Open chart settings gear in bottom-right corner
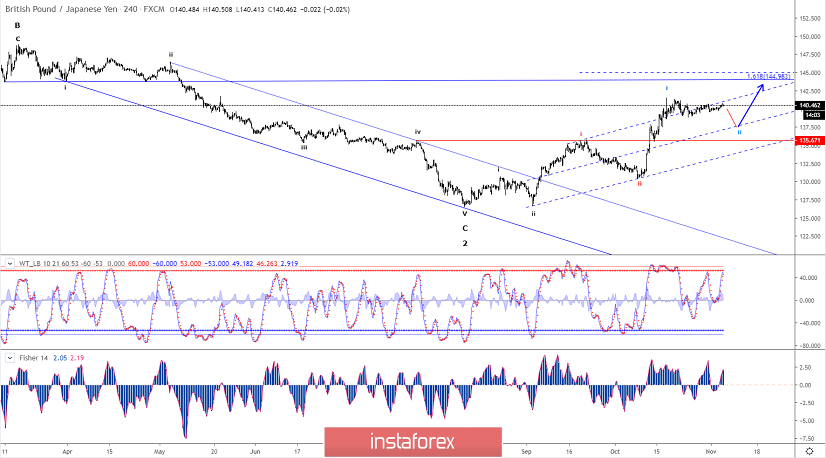826x458 pixels. 810,452
